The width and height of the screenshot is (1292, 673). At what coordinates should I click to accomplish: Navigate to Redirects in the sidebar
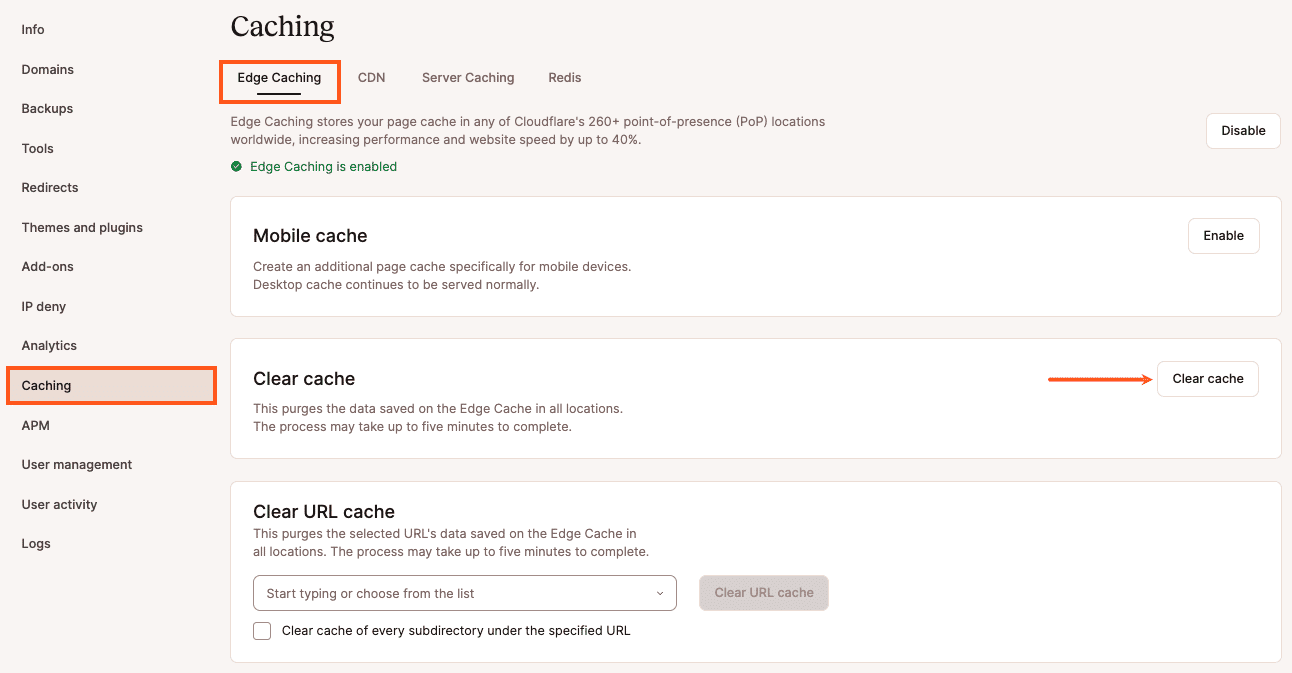(x=50, y=188)
